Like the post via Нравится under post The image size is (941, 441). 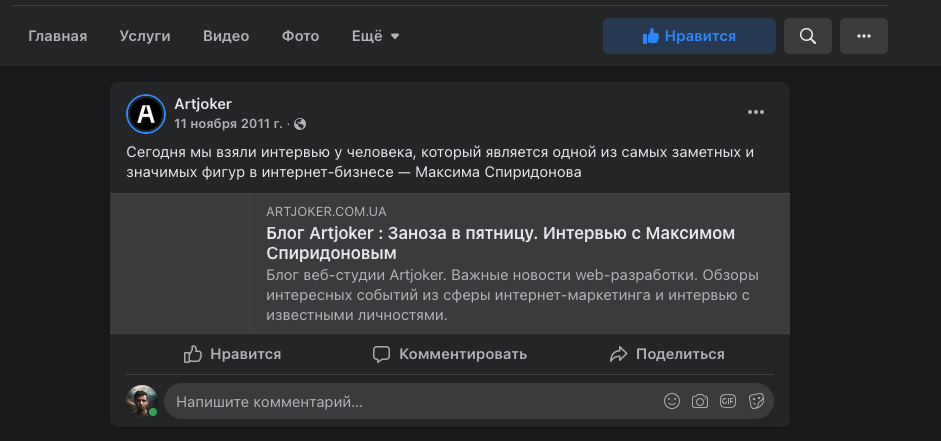coord(232,354)
